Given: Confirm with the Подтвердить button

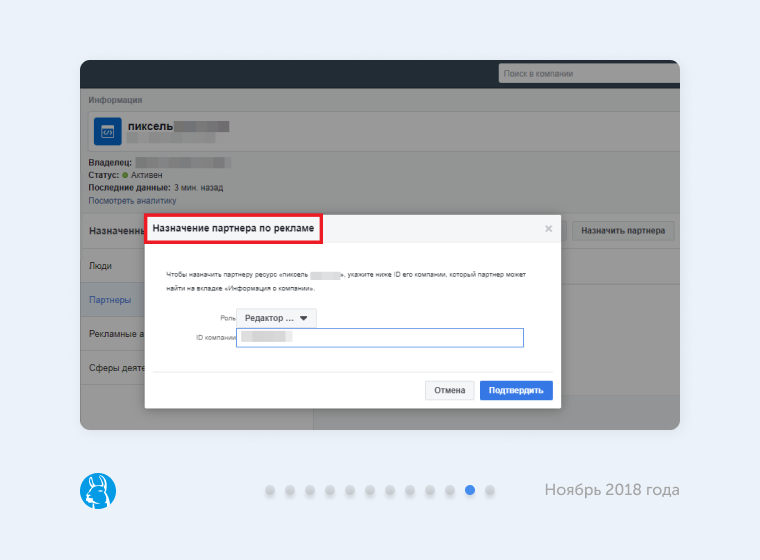Looking at the screenshot, I should (516, 390).
